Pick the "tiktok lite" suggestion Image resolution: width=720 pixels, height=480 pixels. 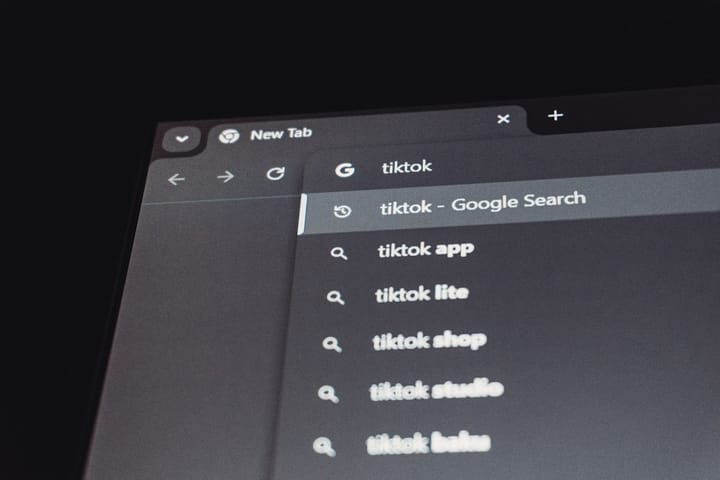pos(422,294)
